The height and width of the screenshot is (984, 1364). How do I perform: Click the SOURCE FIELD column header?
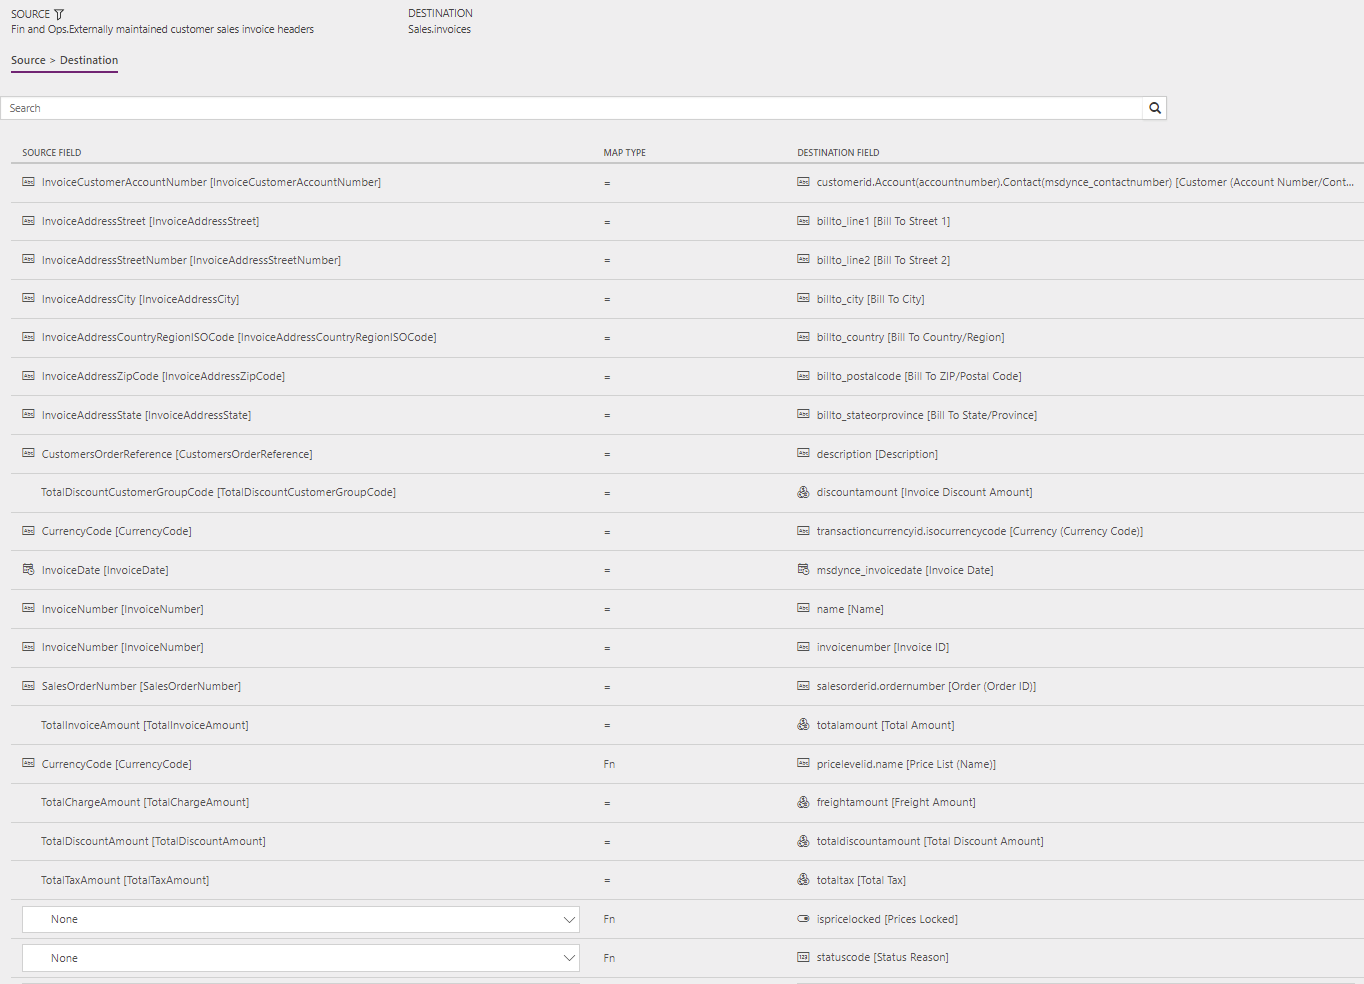(x=51, y=152)
